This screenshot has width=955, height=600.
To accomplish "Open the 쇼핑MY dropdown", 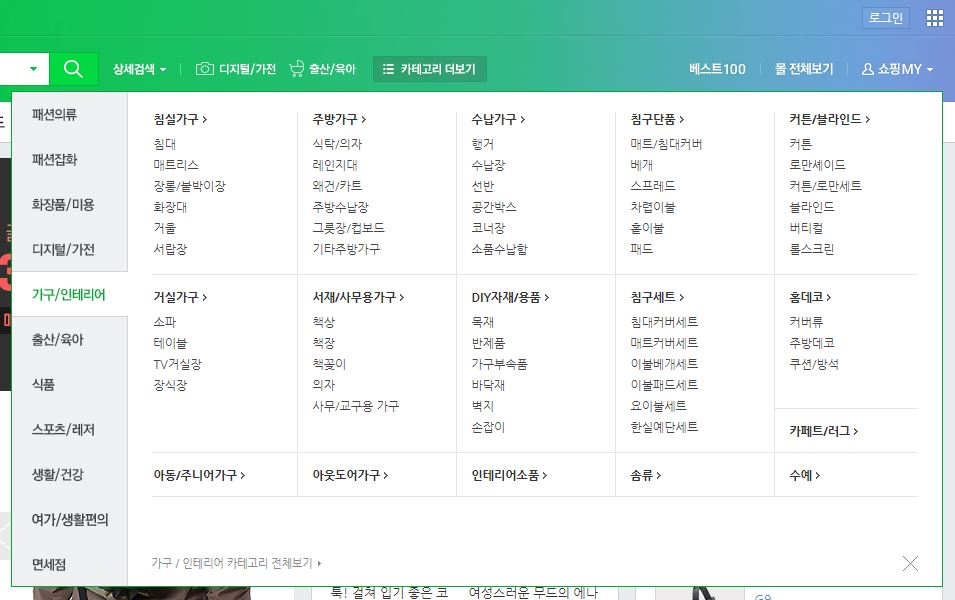I will coord(897,69).
